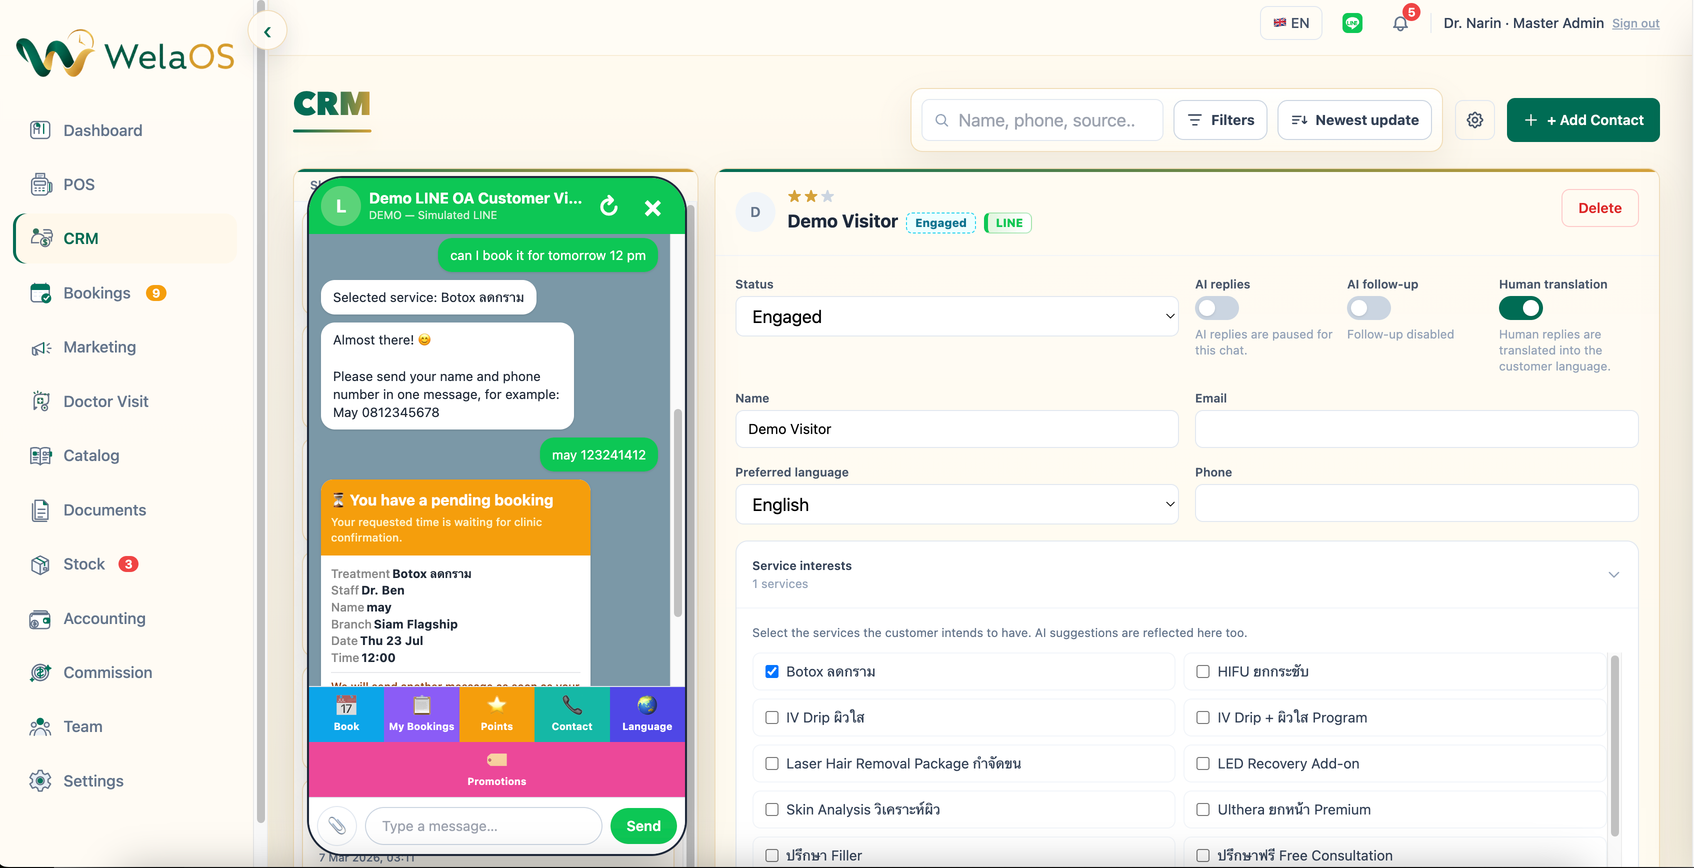Click the WelaOS logo
Viewport: 1694px width, 868px height.
(125, 54)
